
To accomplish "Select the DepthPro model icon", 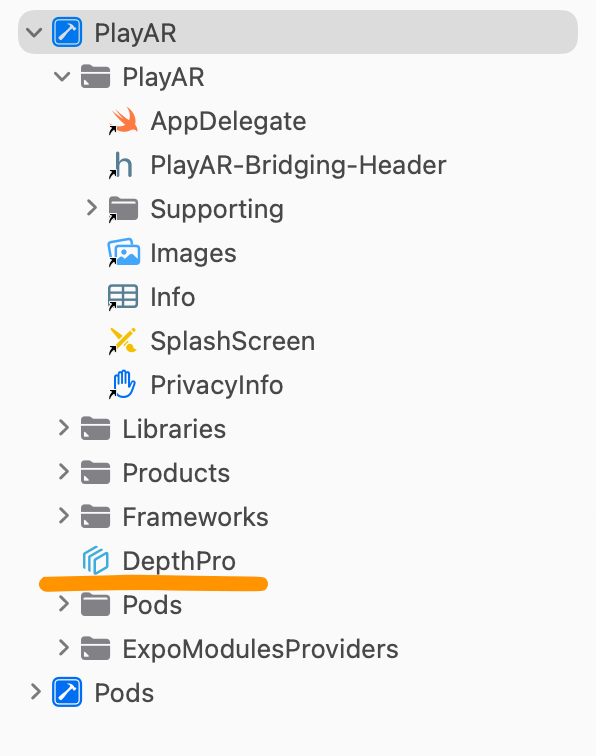I will pos(95,560).
